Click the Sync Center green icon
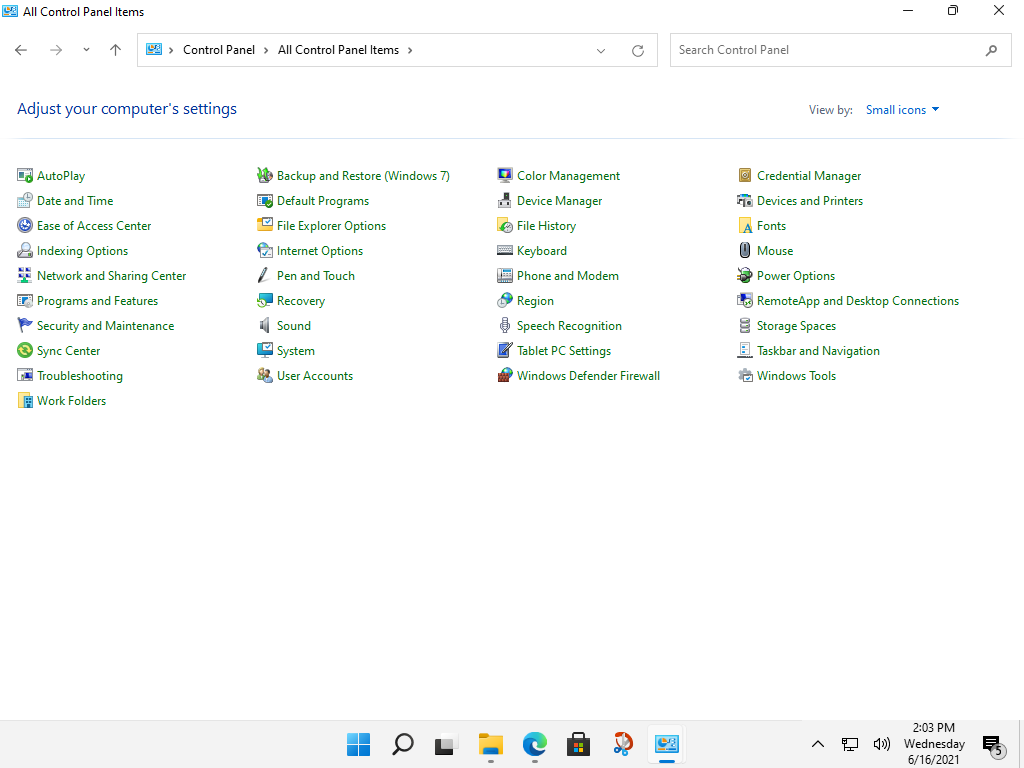 click(25, 351)
